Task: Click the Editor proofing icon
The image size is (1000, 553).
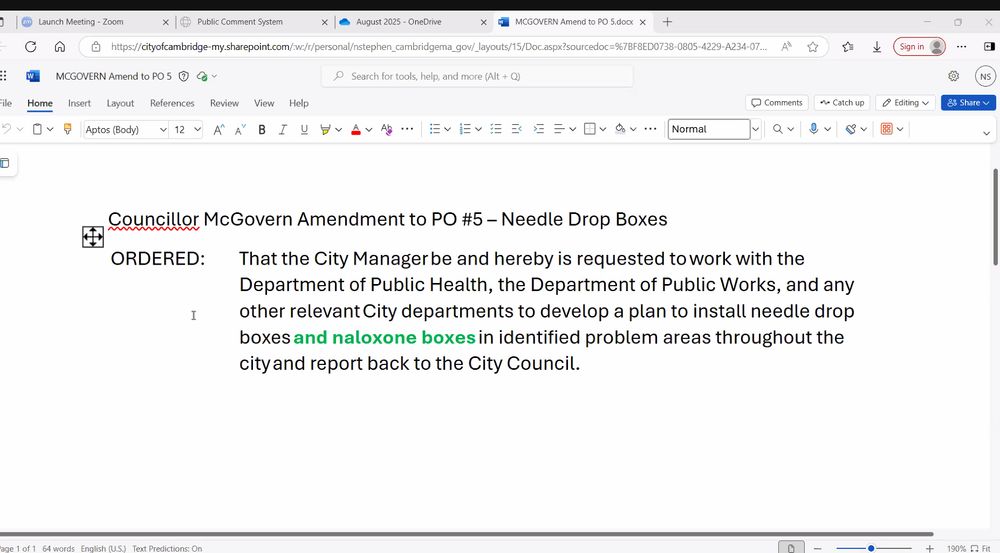Action: pyautogui.click(x=850, y=129)
